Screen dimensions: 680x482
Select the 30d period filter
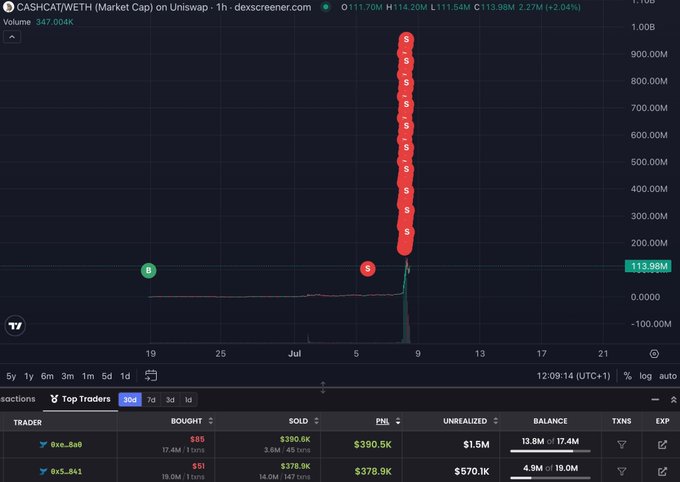tap(130, 400)
